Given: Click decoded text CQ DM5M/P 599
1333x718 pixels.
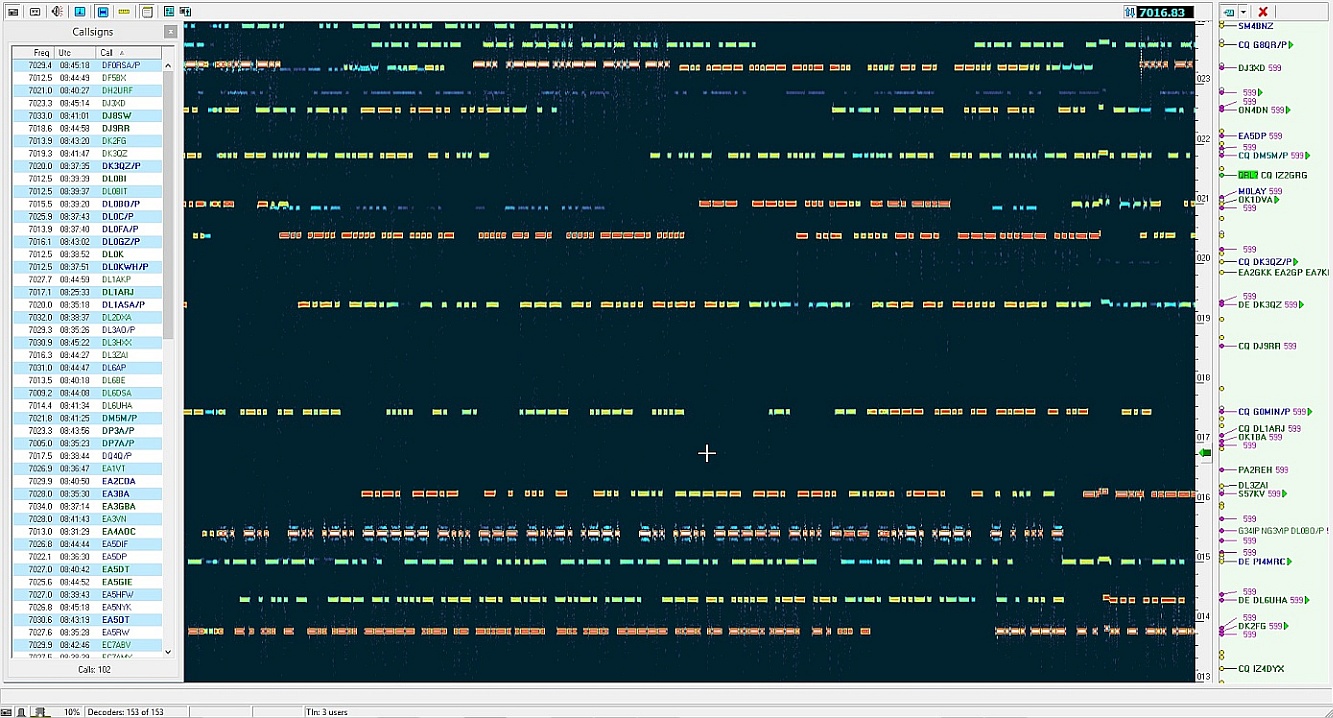Looking at the screenshot, I should [1271, 156].
